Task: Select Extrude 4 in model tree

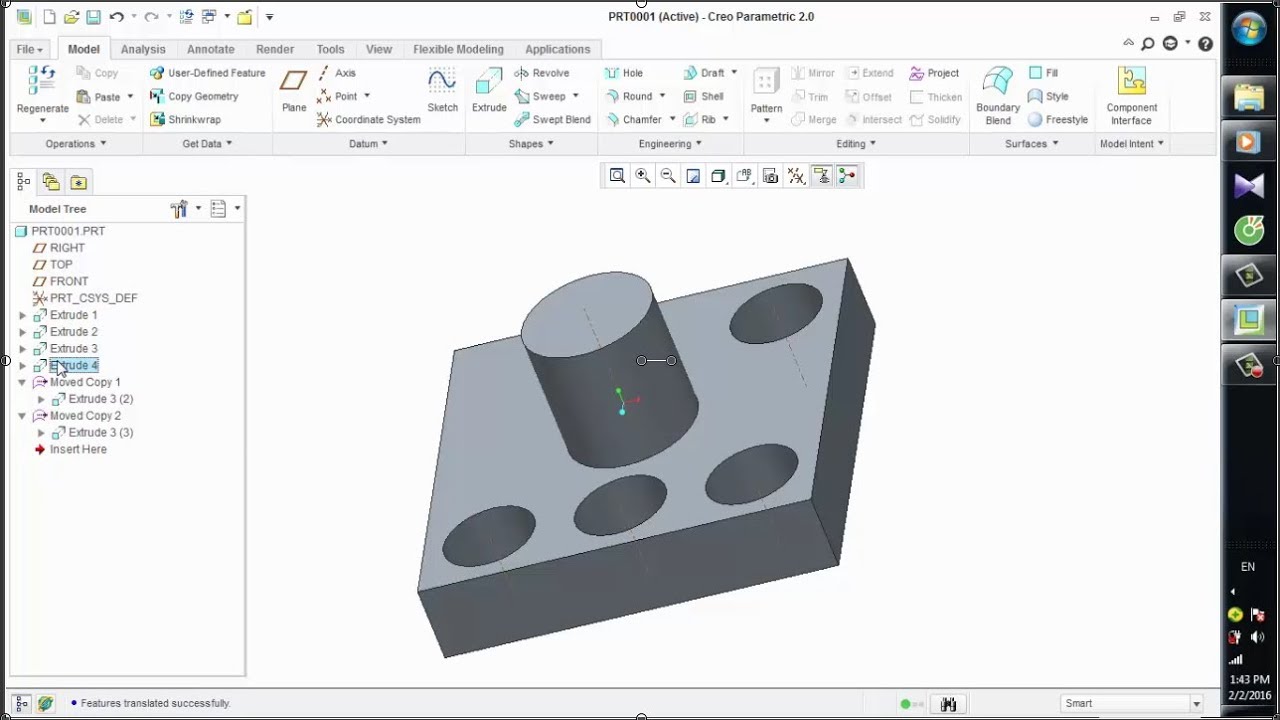Action: point(74,366)
